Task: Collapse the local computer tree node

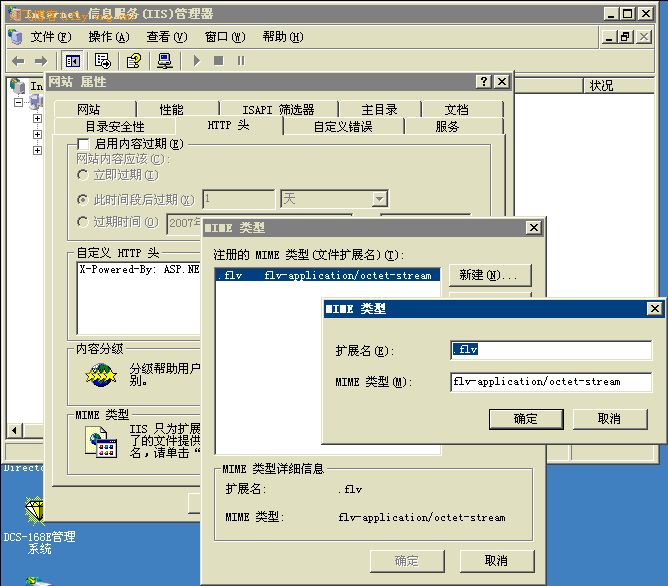Action: click(x=18, y=102)
